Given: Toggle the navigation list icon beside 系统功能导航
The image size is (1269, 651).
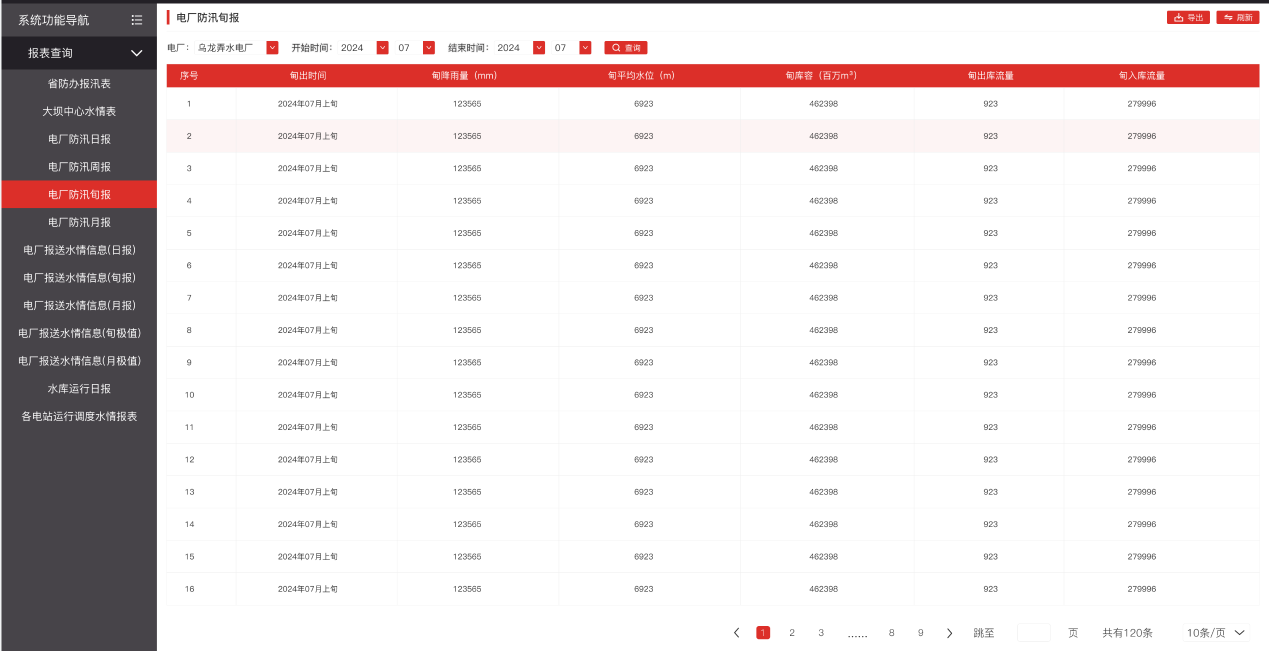Looking at the screenshot, I should [137, 20].
